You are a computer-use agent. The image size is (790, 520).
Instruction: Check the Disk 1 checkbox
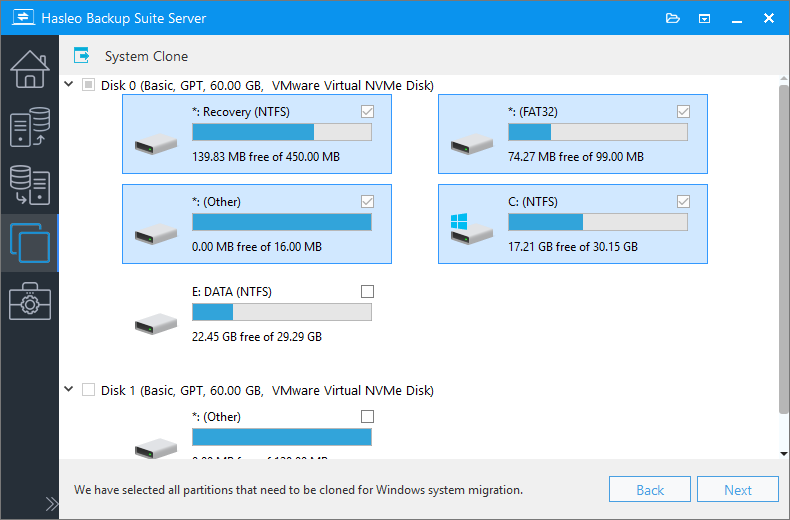(88, 390)
